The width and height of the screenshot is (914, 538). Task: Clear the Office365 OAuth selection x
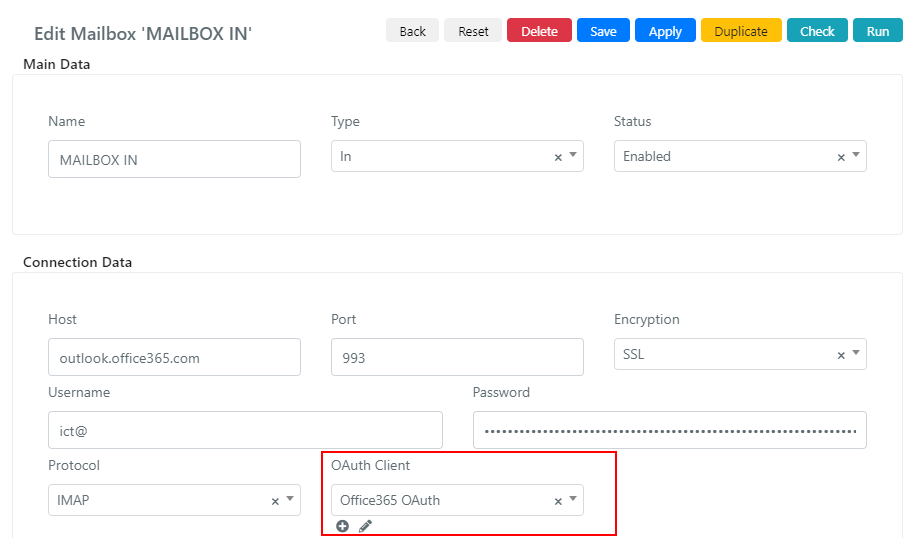pyautogui.click(x=558, y=501)
